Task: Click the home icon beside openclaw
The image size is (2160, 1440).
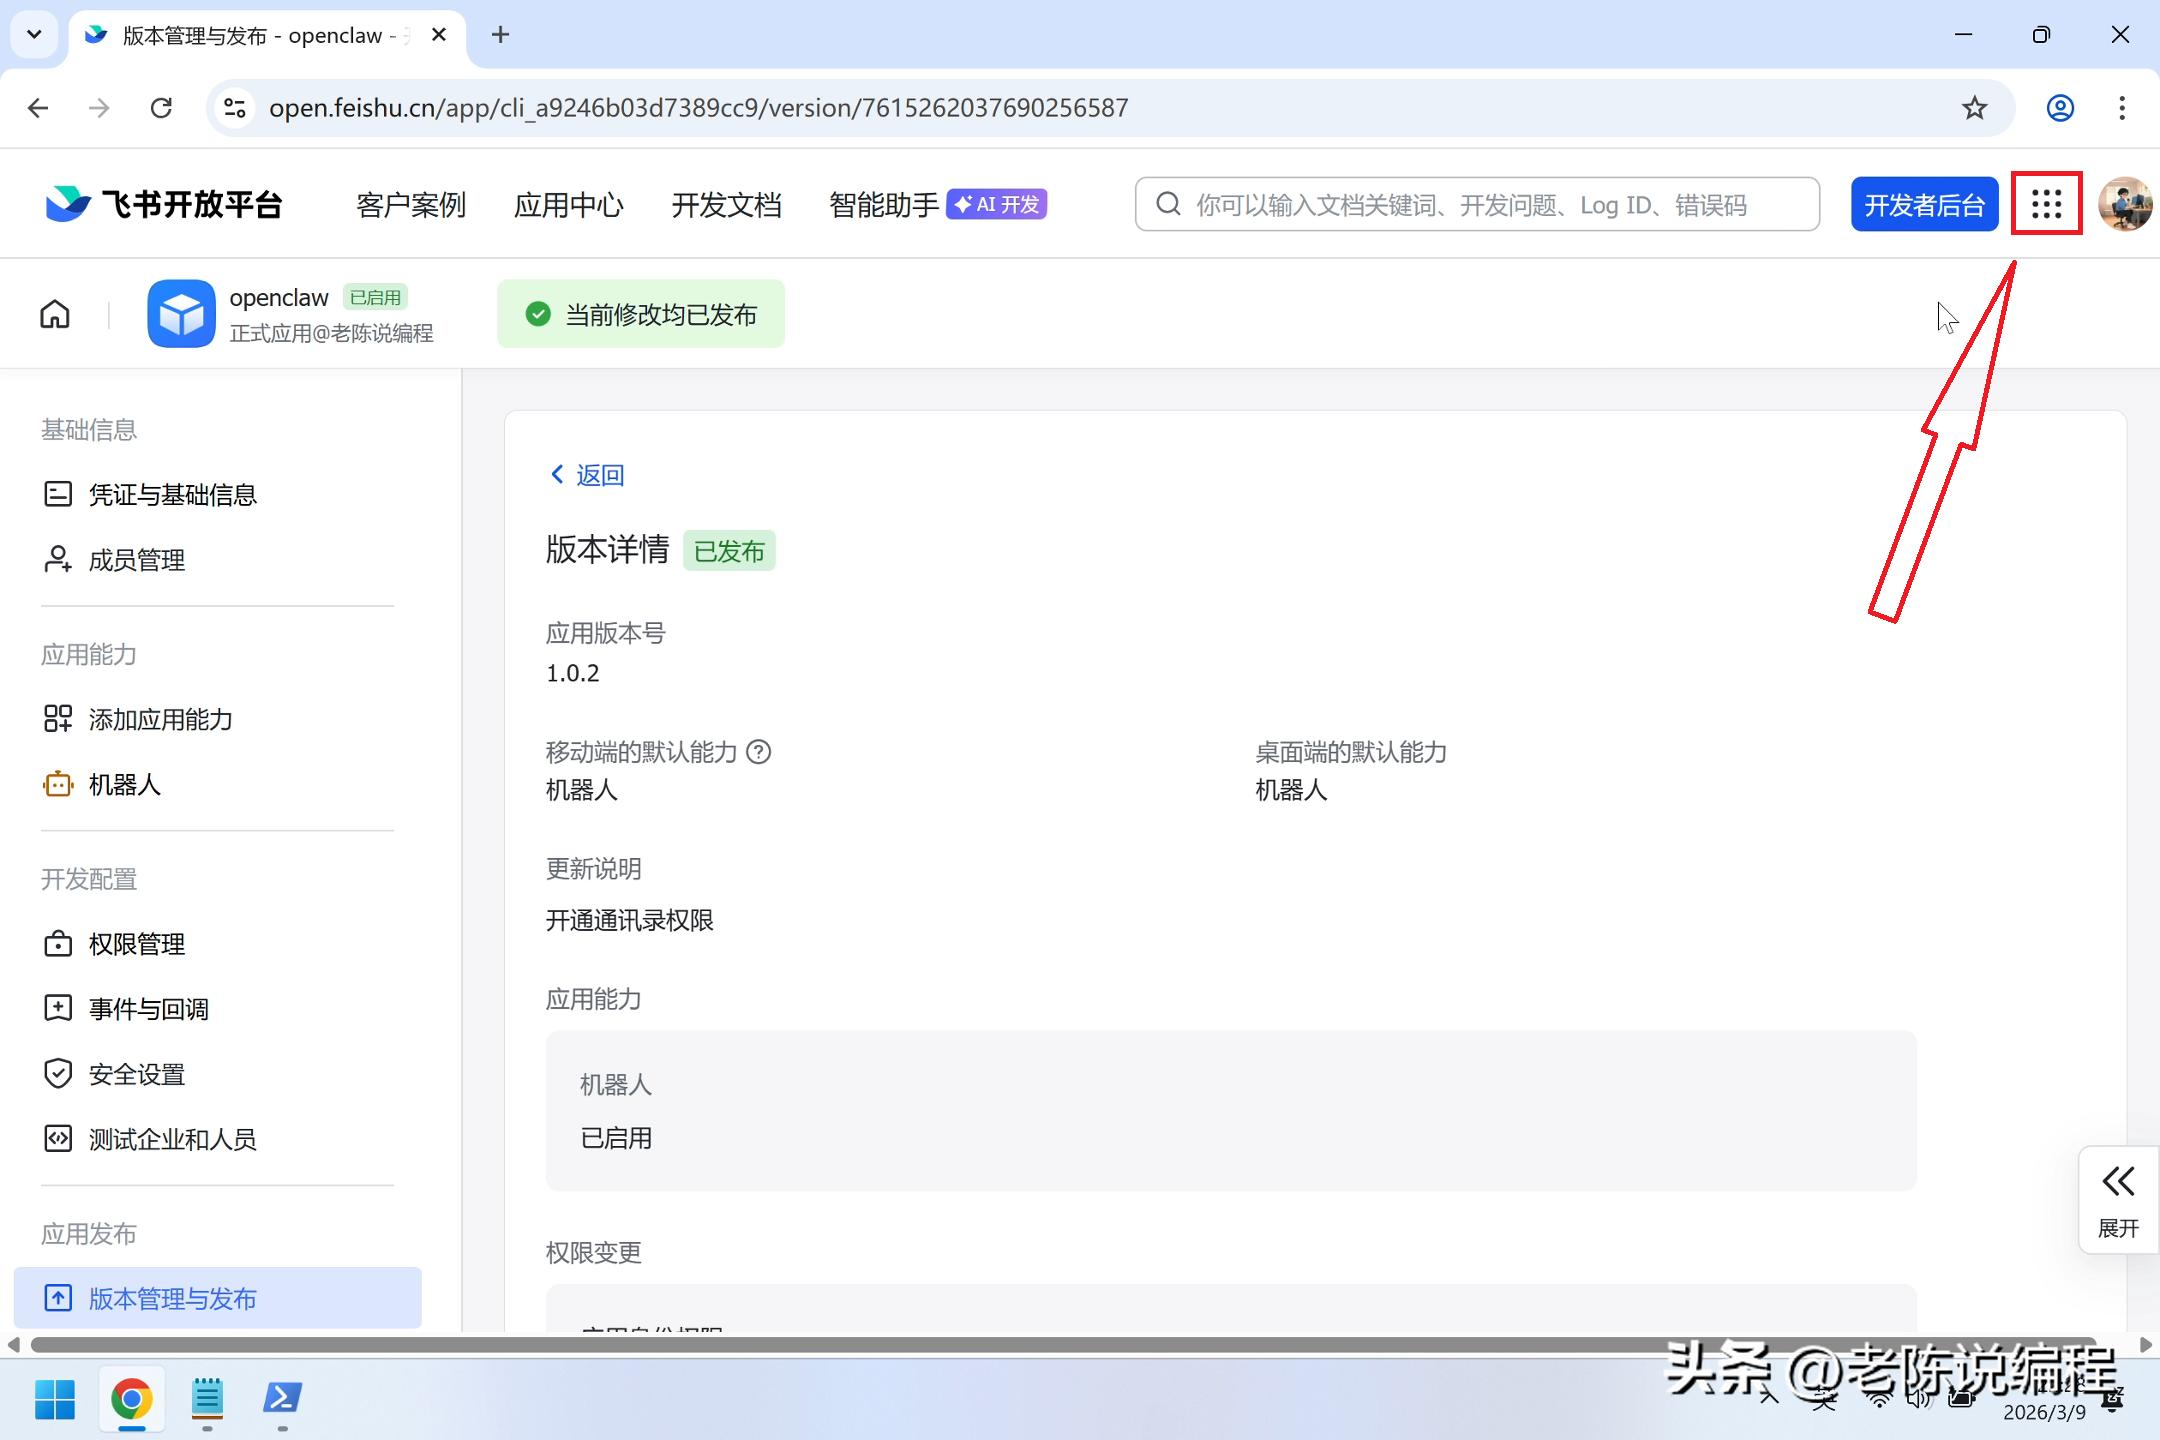Action: pyautogui.click(x=55, y=314)
